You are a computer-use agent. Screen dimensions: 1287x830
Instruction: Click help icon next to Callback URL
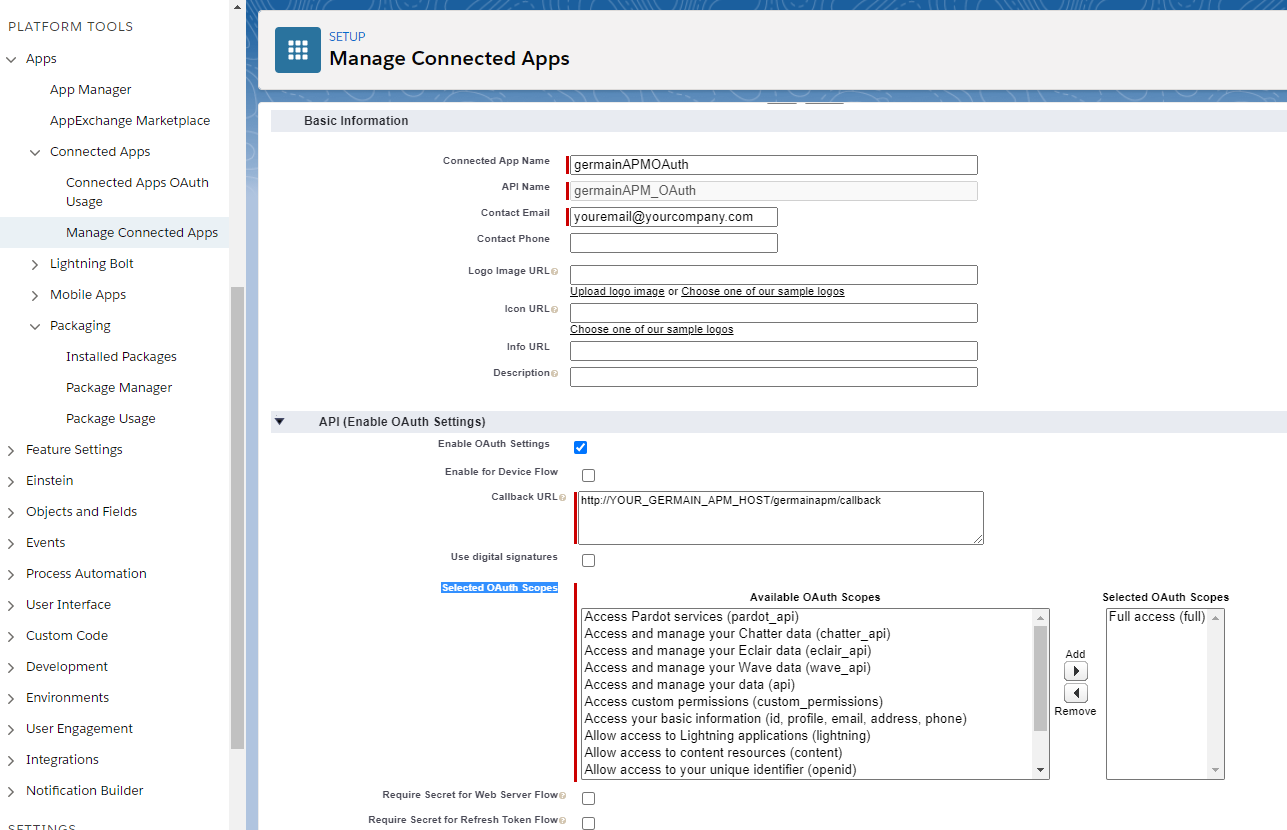[562, 498]
